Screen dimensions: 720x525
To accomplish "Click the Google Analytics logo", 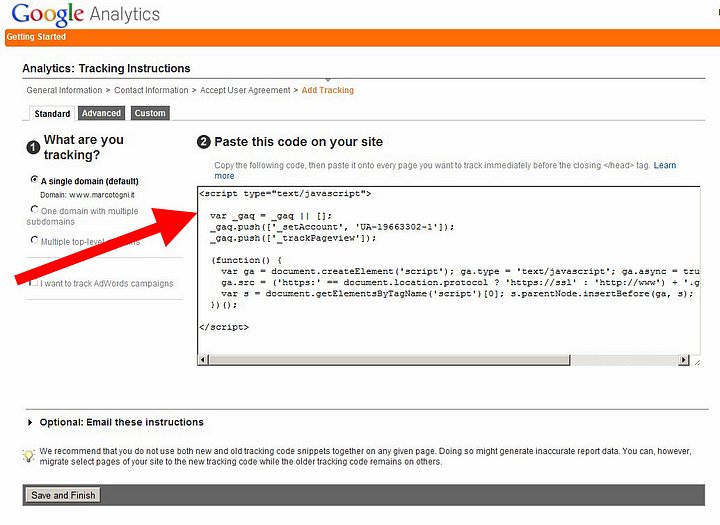I will 85,14.
